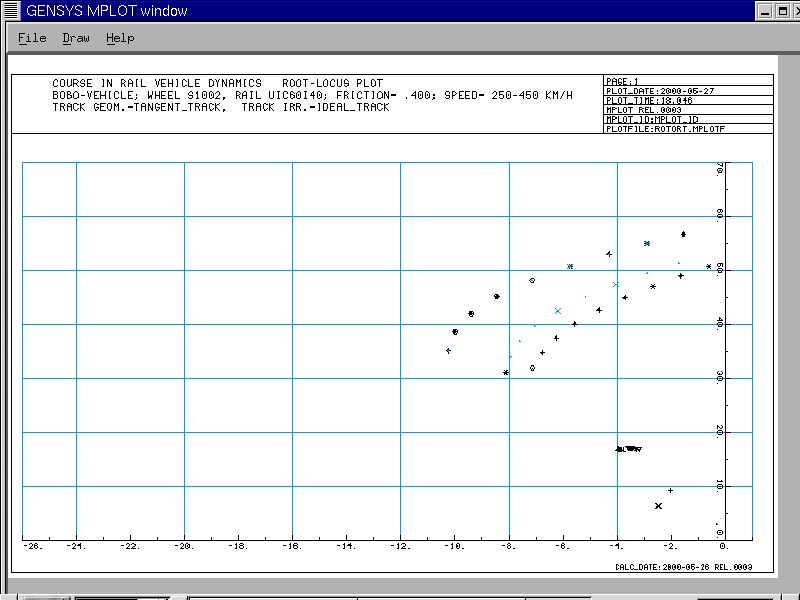Viewport: 800px width, 600px height.
Task: Open the window system menu icon
Action: 11,10
